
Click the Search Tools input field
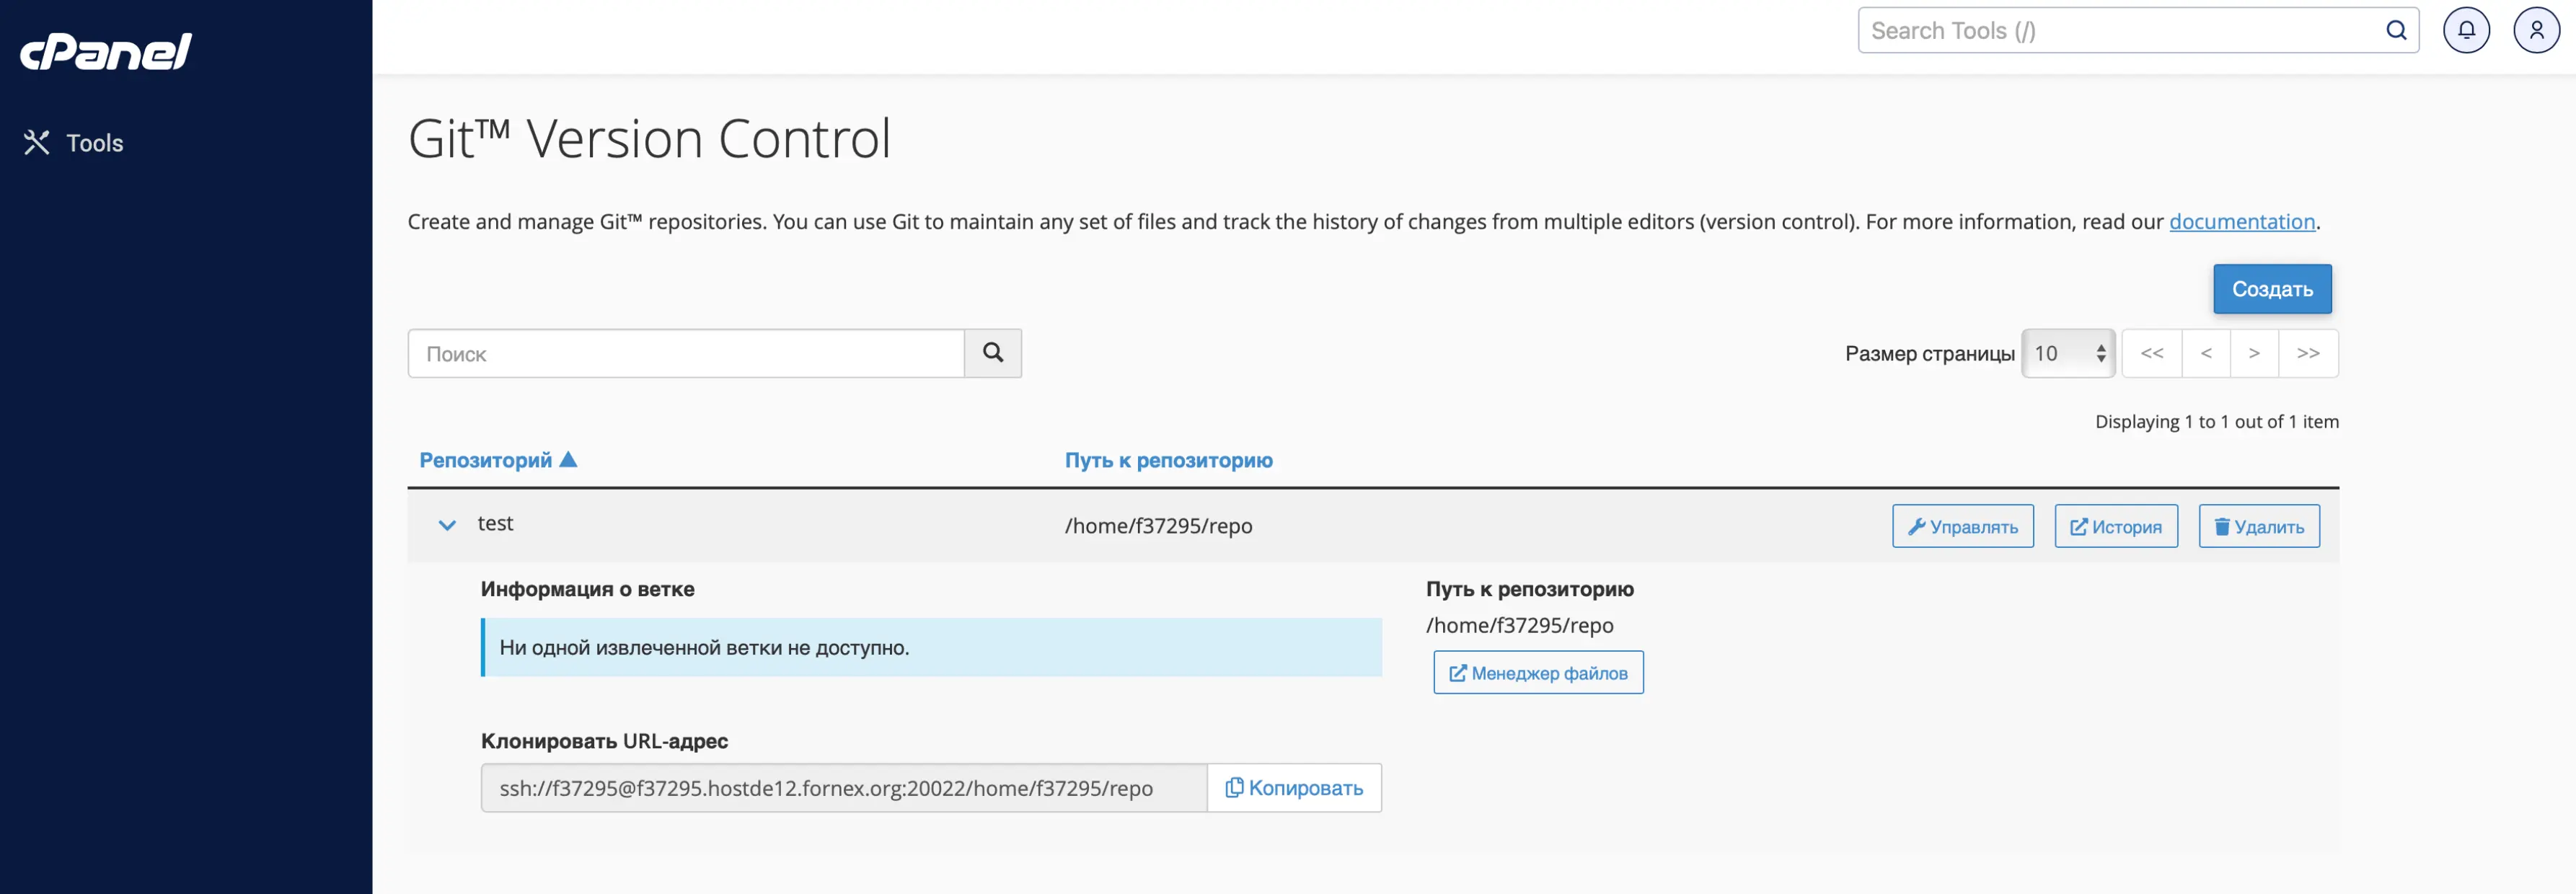coord(2120,30)
